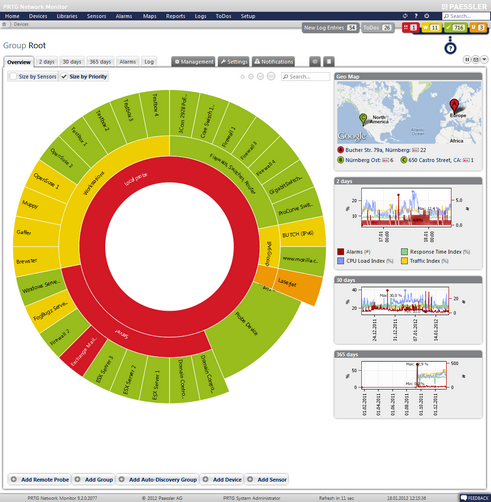Click the Add Device button

click(x=222, y=479)
